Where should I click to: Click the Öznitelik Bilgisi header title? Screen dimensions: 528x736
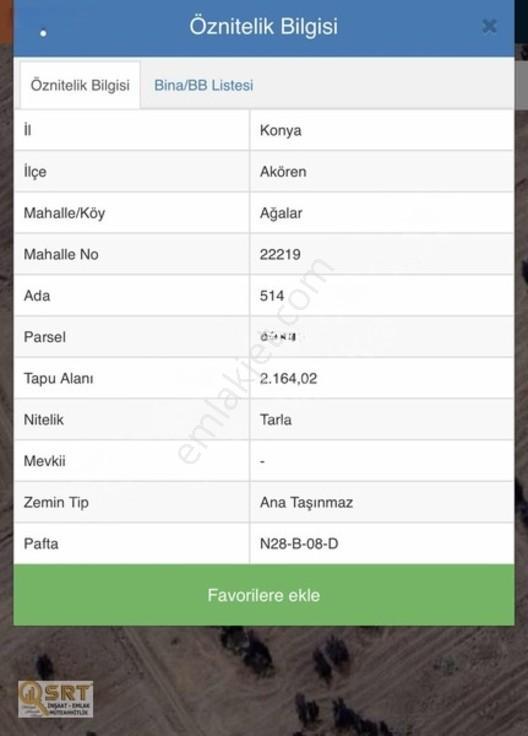(x=264, y=26)
